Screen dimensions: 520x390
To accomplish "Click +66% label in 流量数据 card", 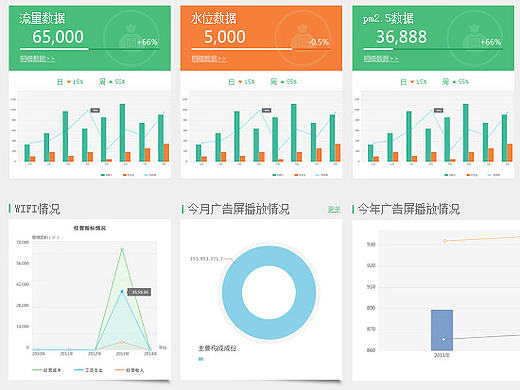I will click(x=147, y=42).
